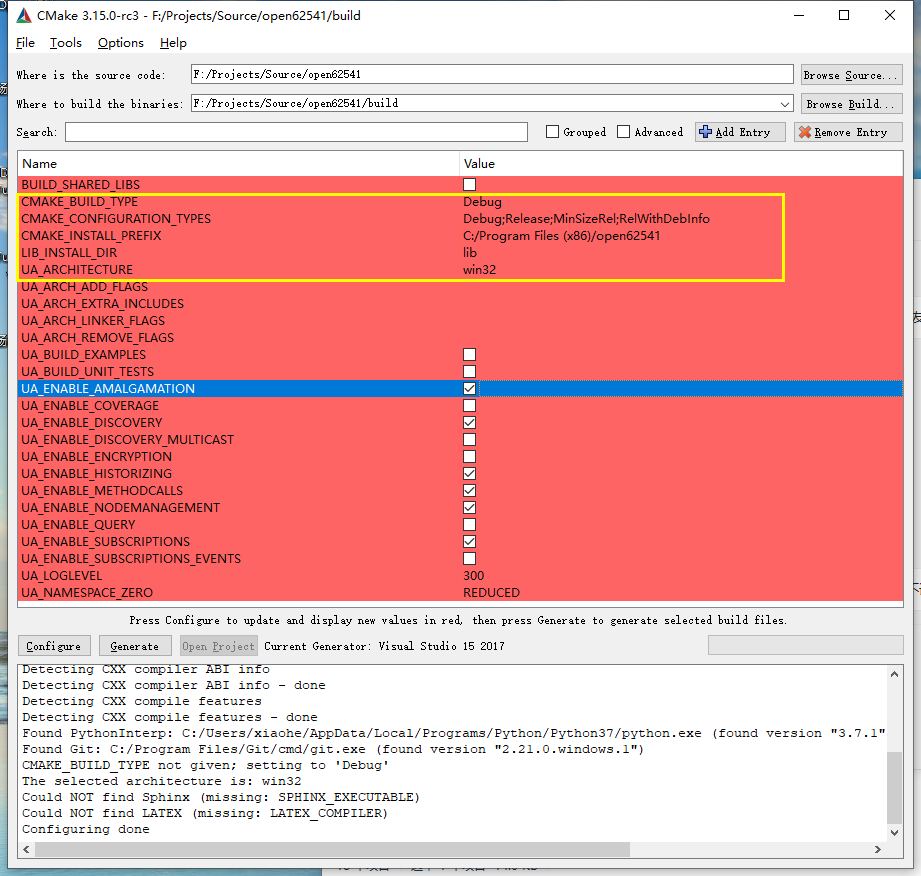Click the source code path field
Image resolution: width=921 pixels, height=876 pixels.
pos(492,75)
